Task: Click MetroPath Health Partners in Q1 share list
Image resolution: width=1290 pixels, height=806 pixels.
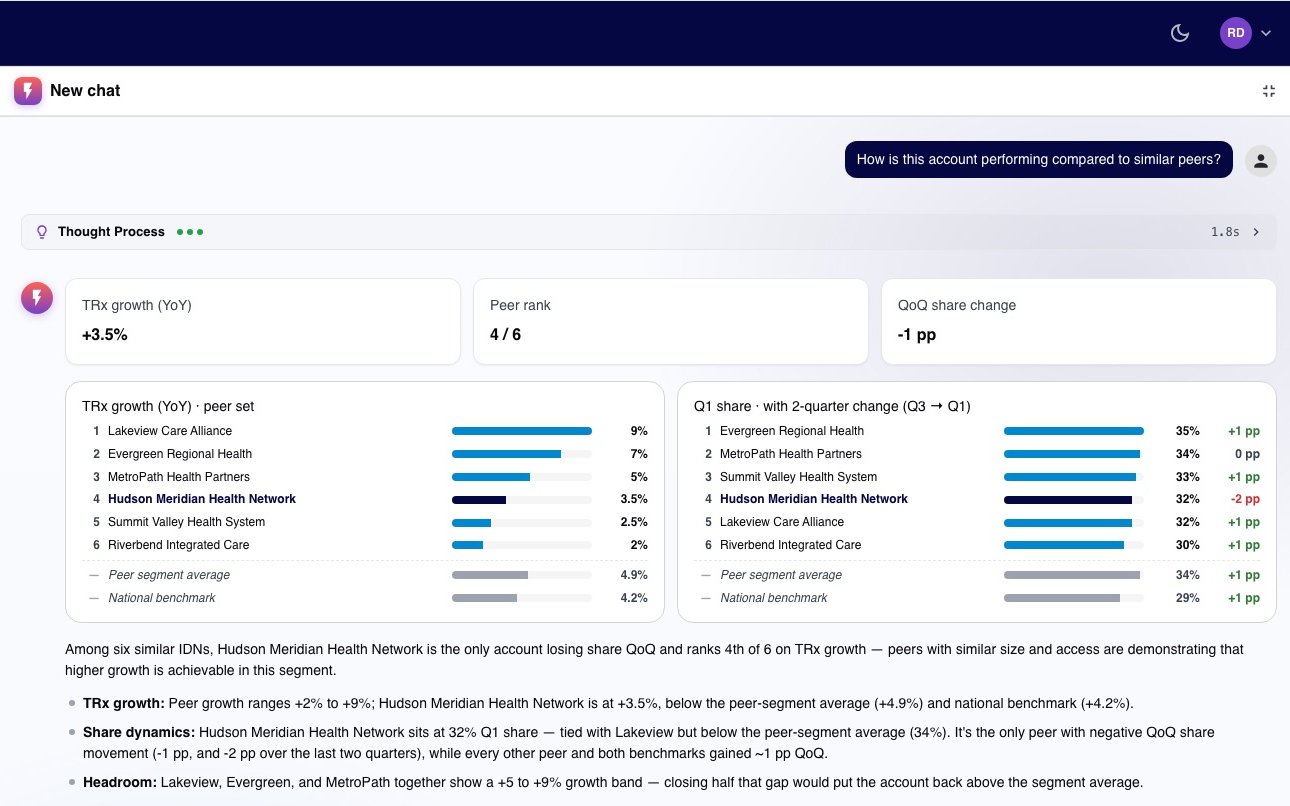Action: (x=791, y=454)
